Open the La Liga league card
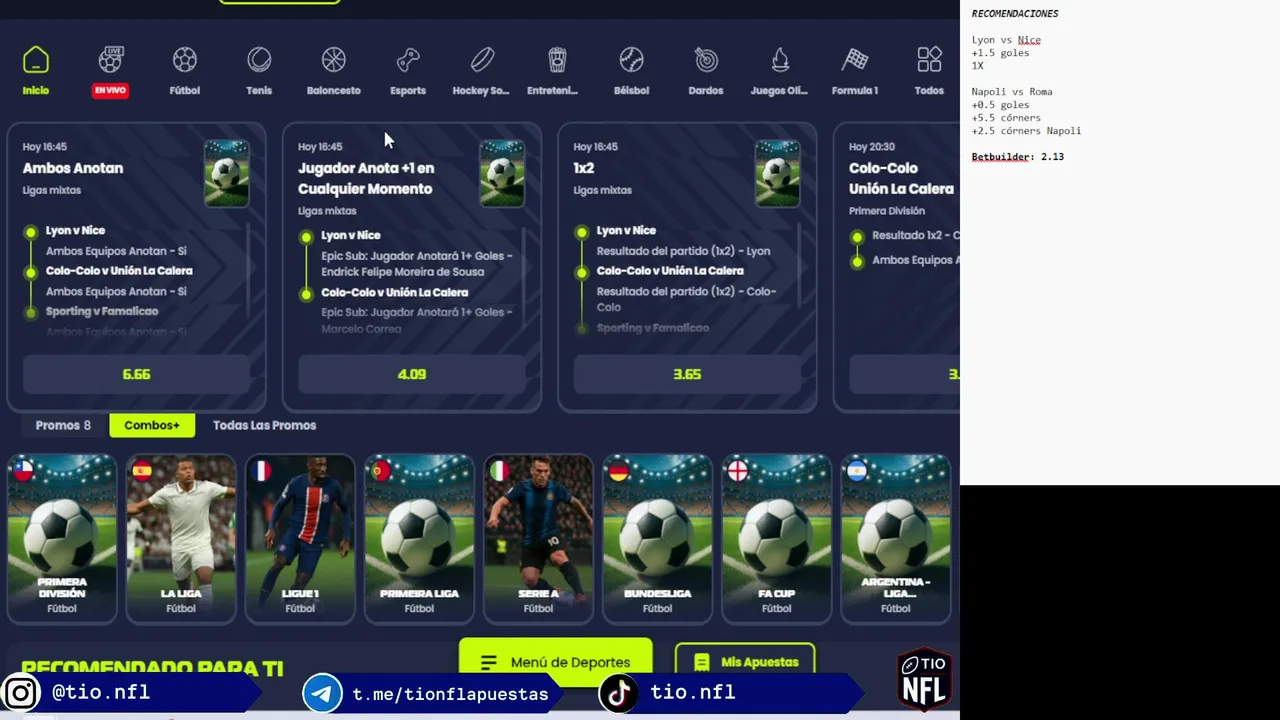This screenshot has width=1280, height=720. 181,538
